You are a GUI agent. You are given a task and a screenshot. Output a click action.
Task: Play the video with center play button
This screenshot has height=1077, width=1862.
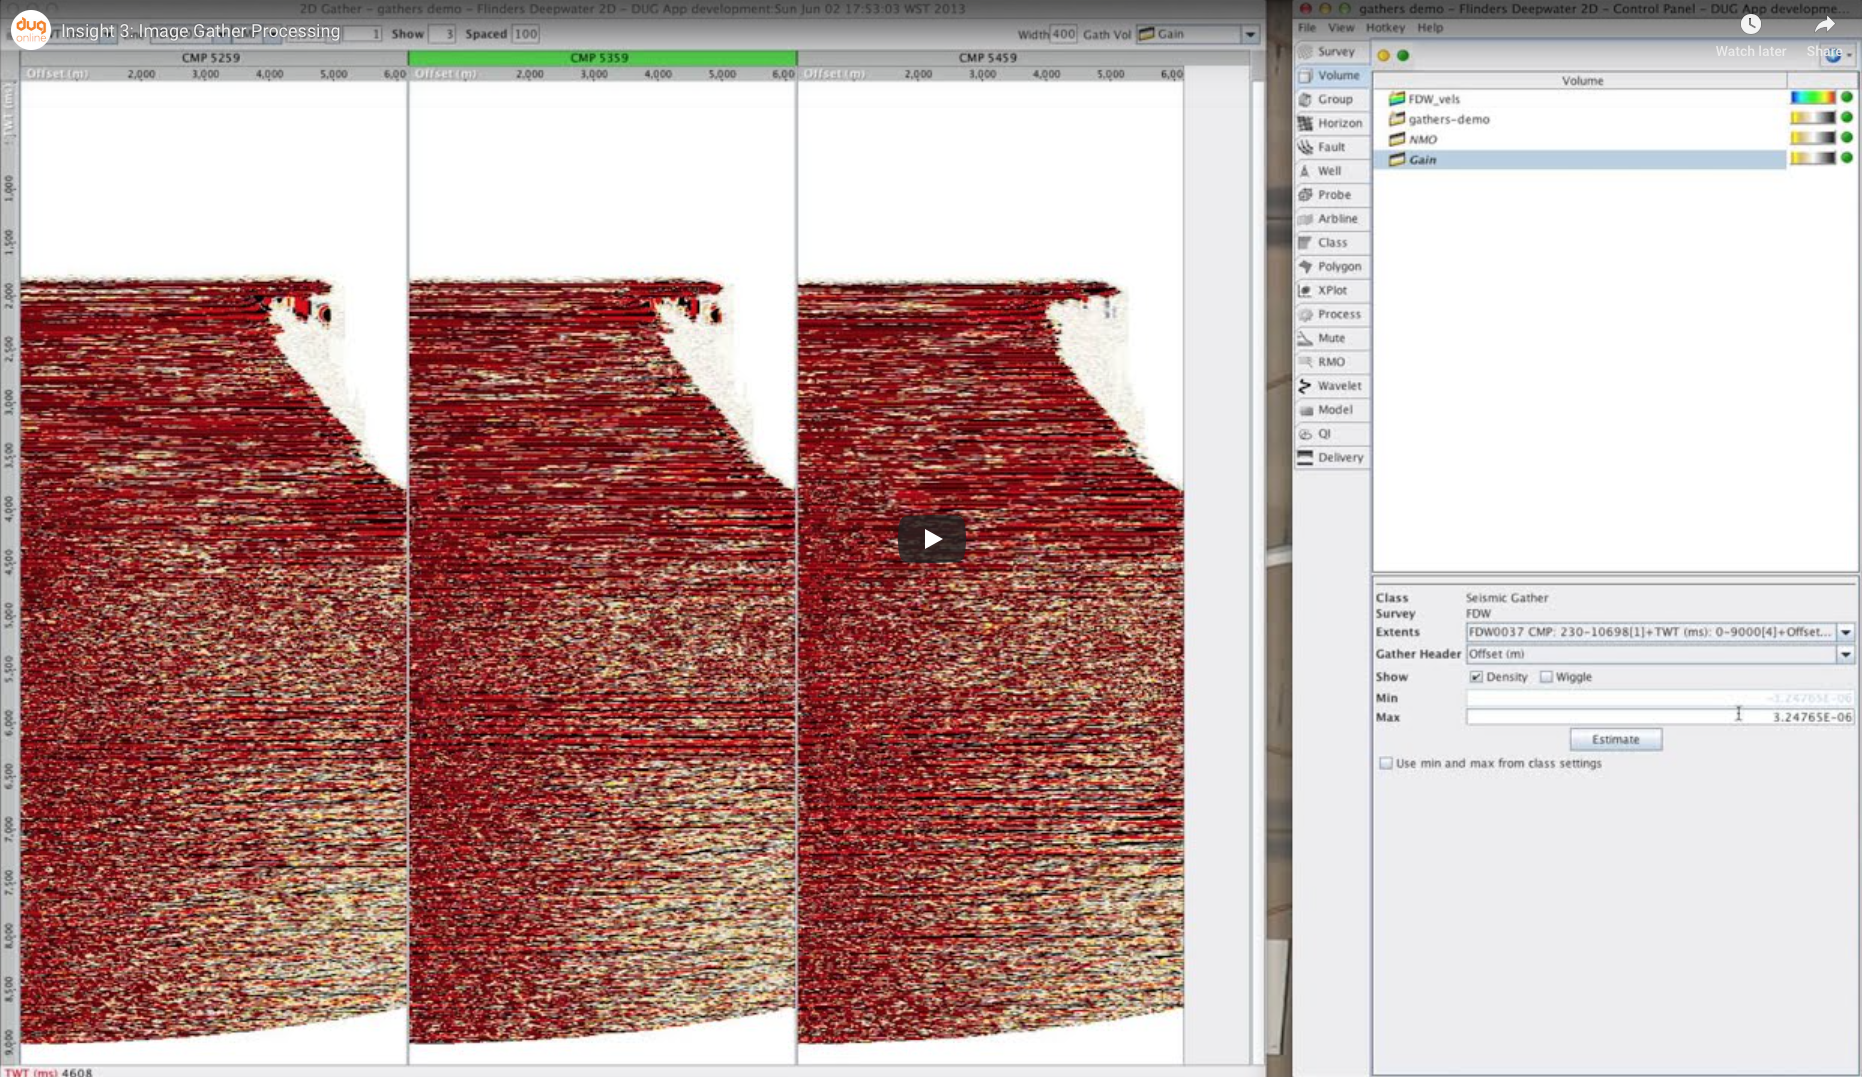point(932,539)
